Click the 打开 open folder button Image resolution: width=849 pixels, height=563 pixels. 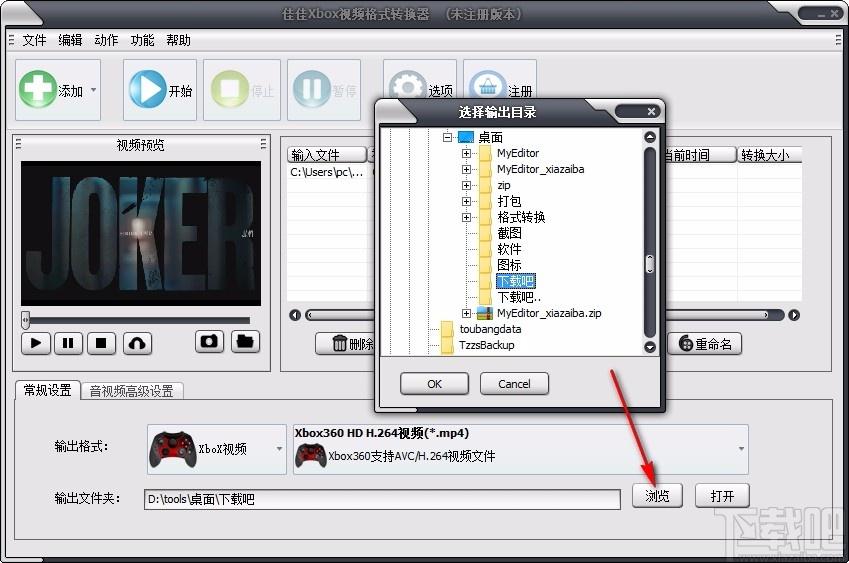tap(722, 495)
